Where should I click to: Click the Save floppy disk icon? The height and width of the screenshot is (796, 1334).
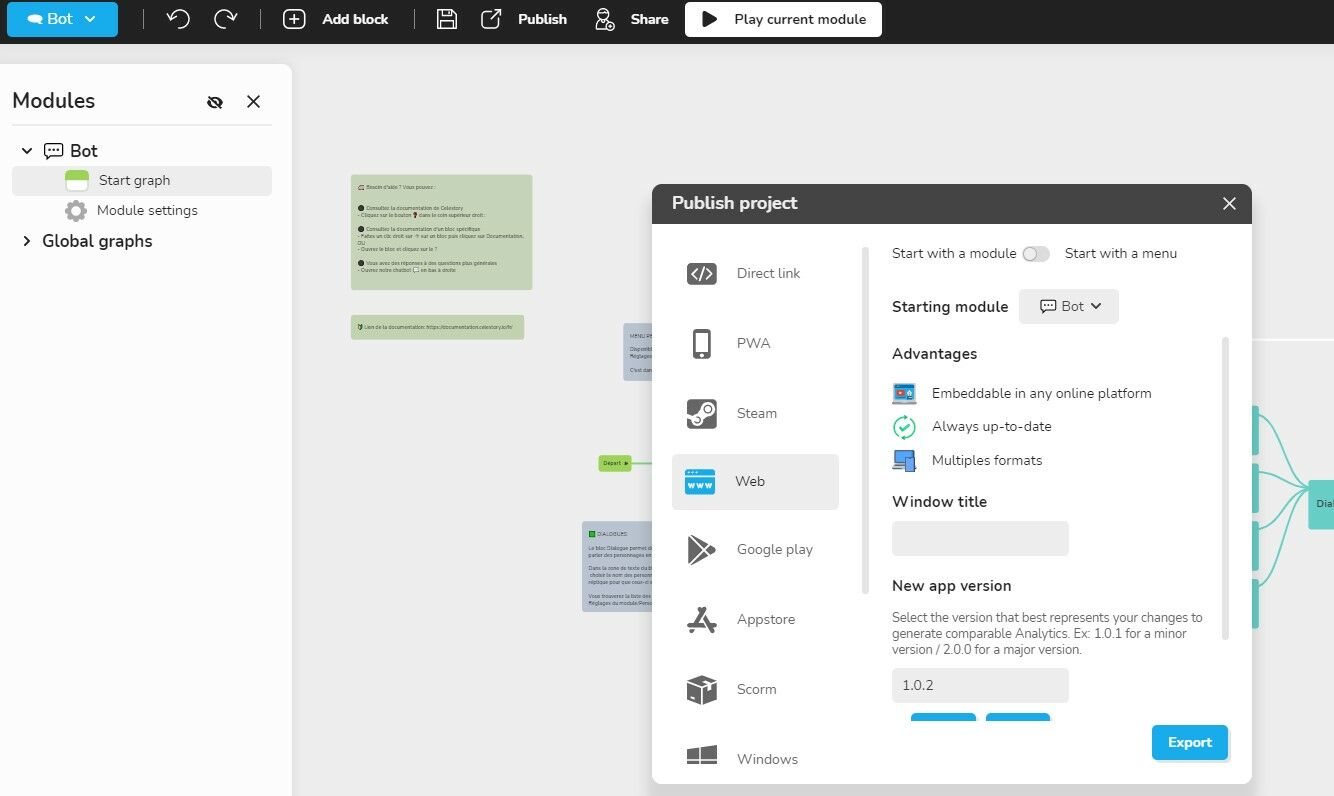pyautogui.click(x=447, y=19)
